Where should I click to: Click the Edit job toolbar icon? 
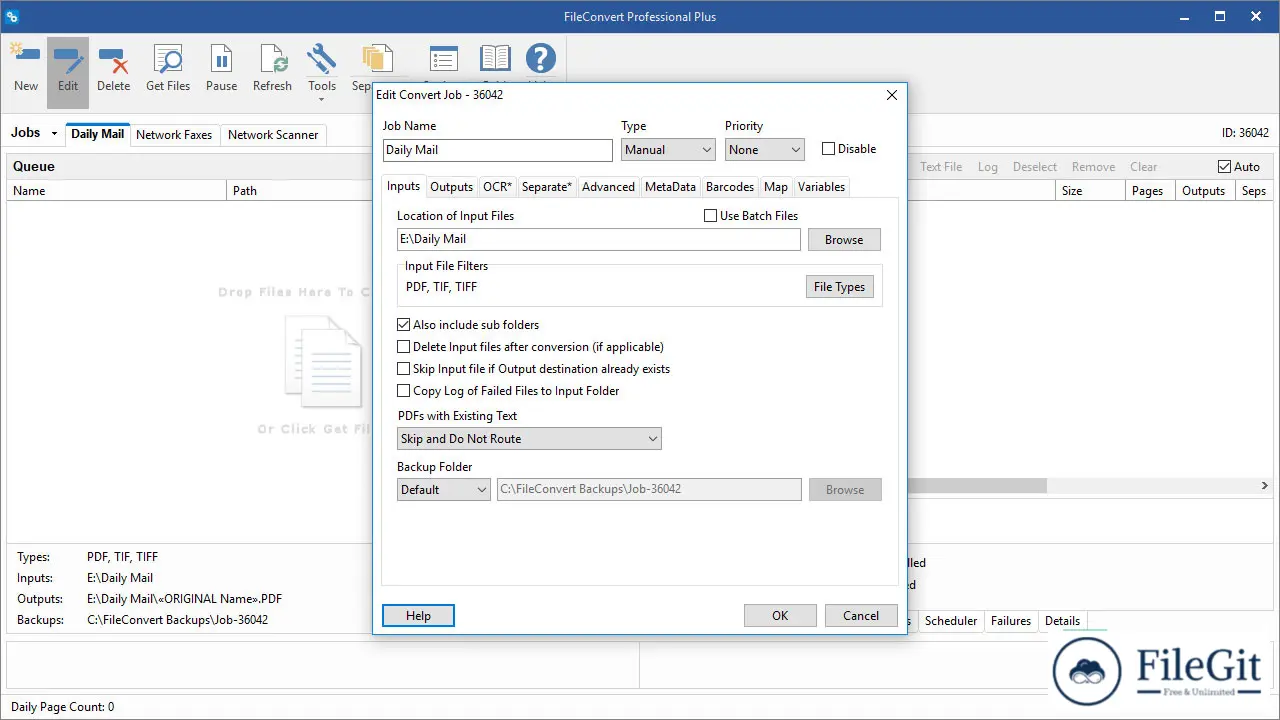(x=68, y=59)
